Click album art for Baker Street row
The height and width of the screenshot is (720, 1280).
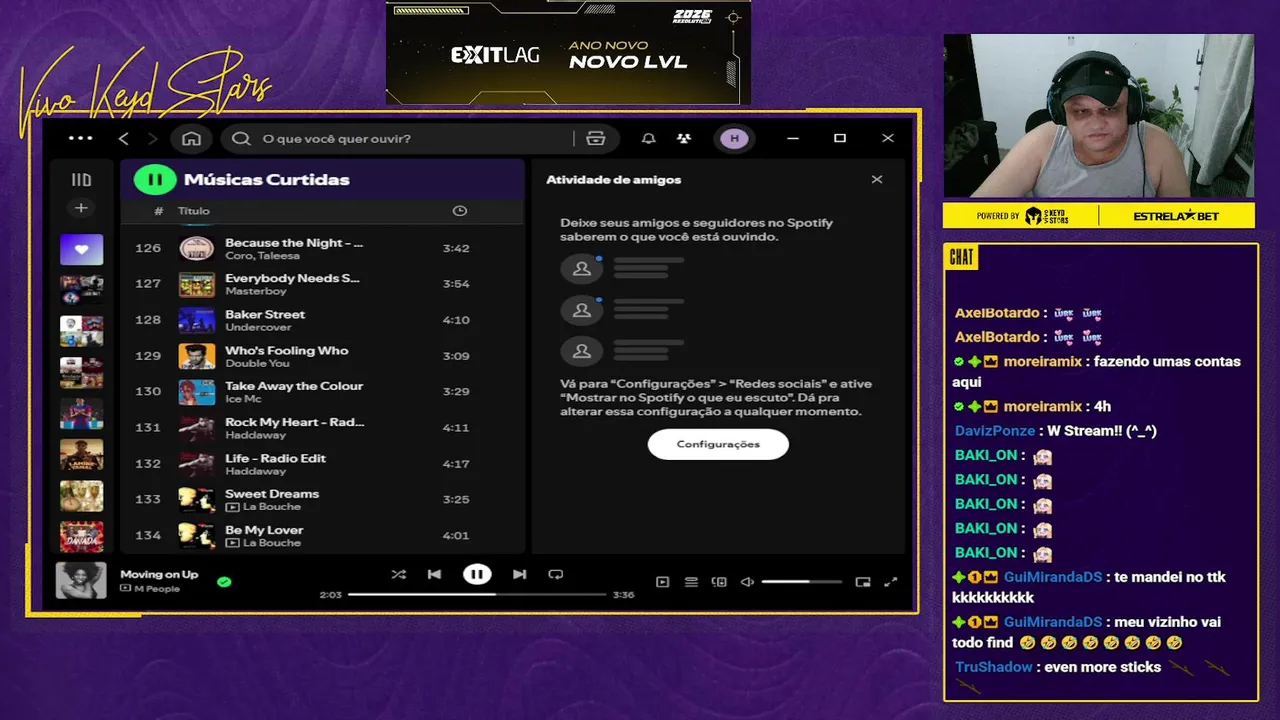click(197, 320)
